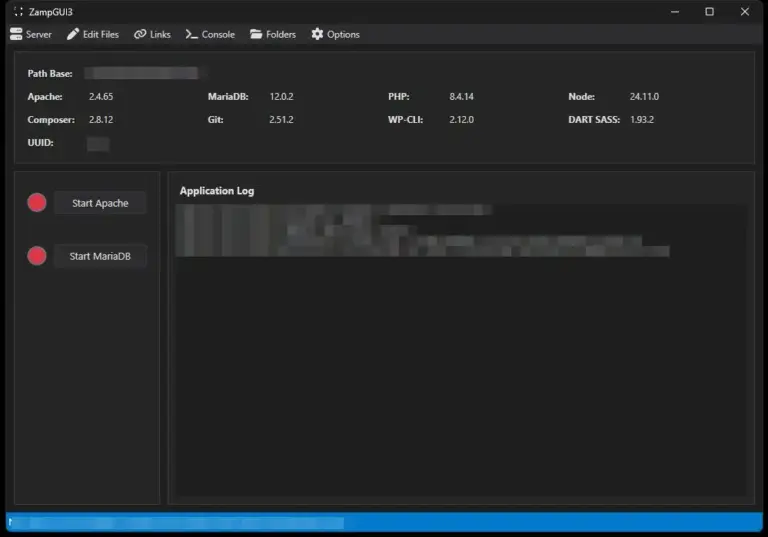The width and height of the screenshot is (768, 537).
Task: Click the chain link icon for Links
Action: click(x=140, y=34)
